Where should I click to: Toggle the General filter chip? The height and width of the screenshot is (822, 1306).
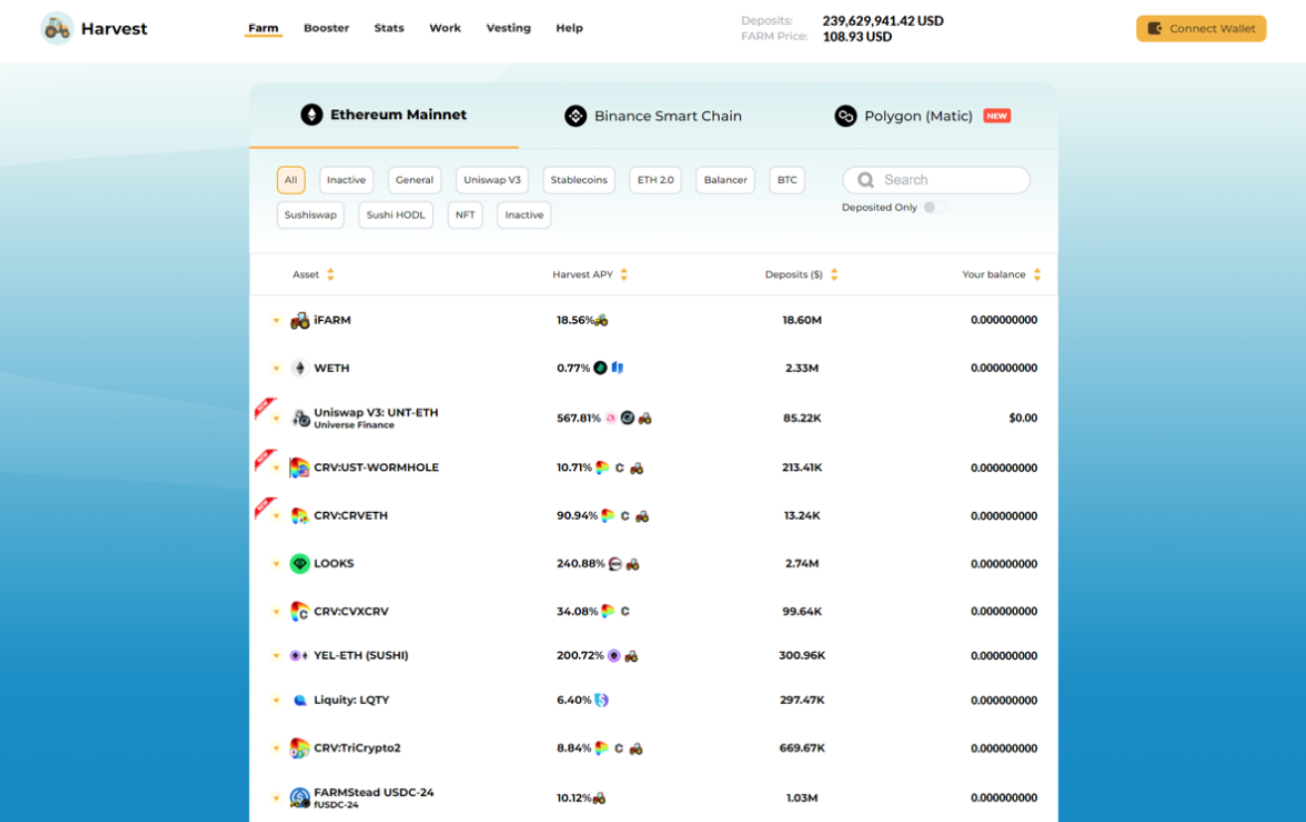(414, 180)
